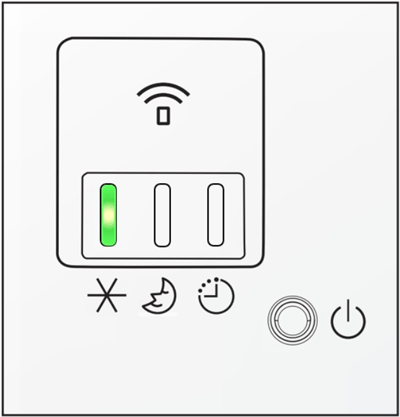This screenshot has height=417, width=400.
Task: Select the snowflake cooling mode icon
Action: 107,295
